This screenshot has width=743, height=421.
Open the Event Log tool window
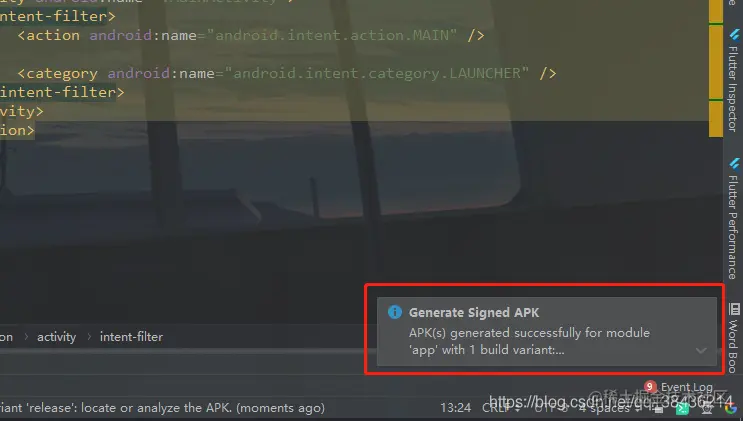[x=686, y=387]
